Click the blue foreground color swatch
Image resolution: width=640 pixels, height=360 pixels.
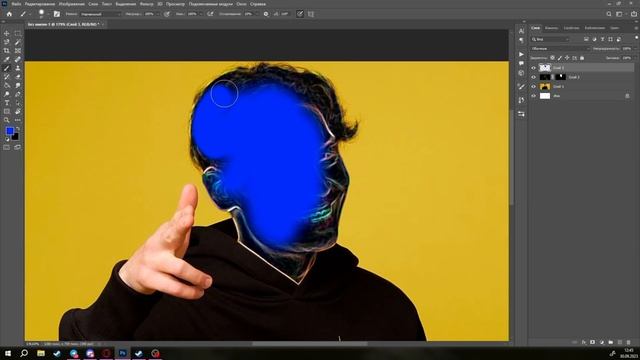coord(9,131)
